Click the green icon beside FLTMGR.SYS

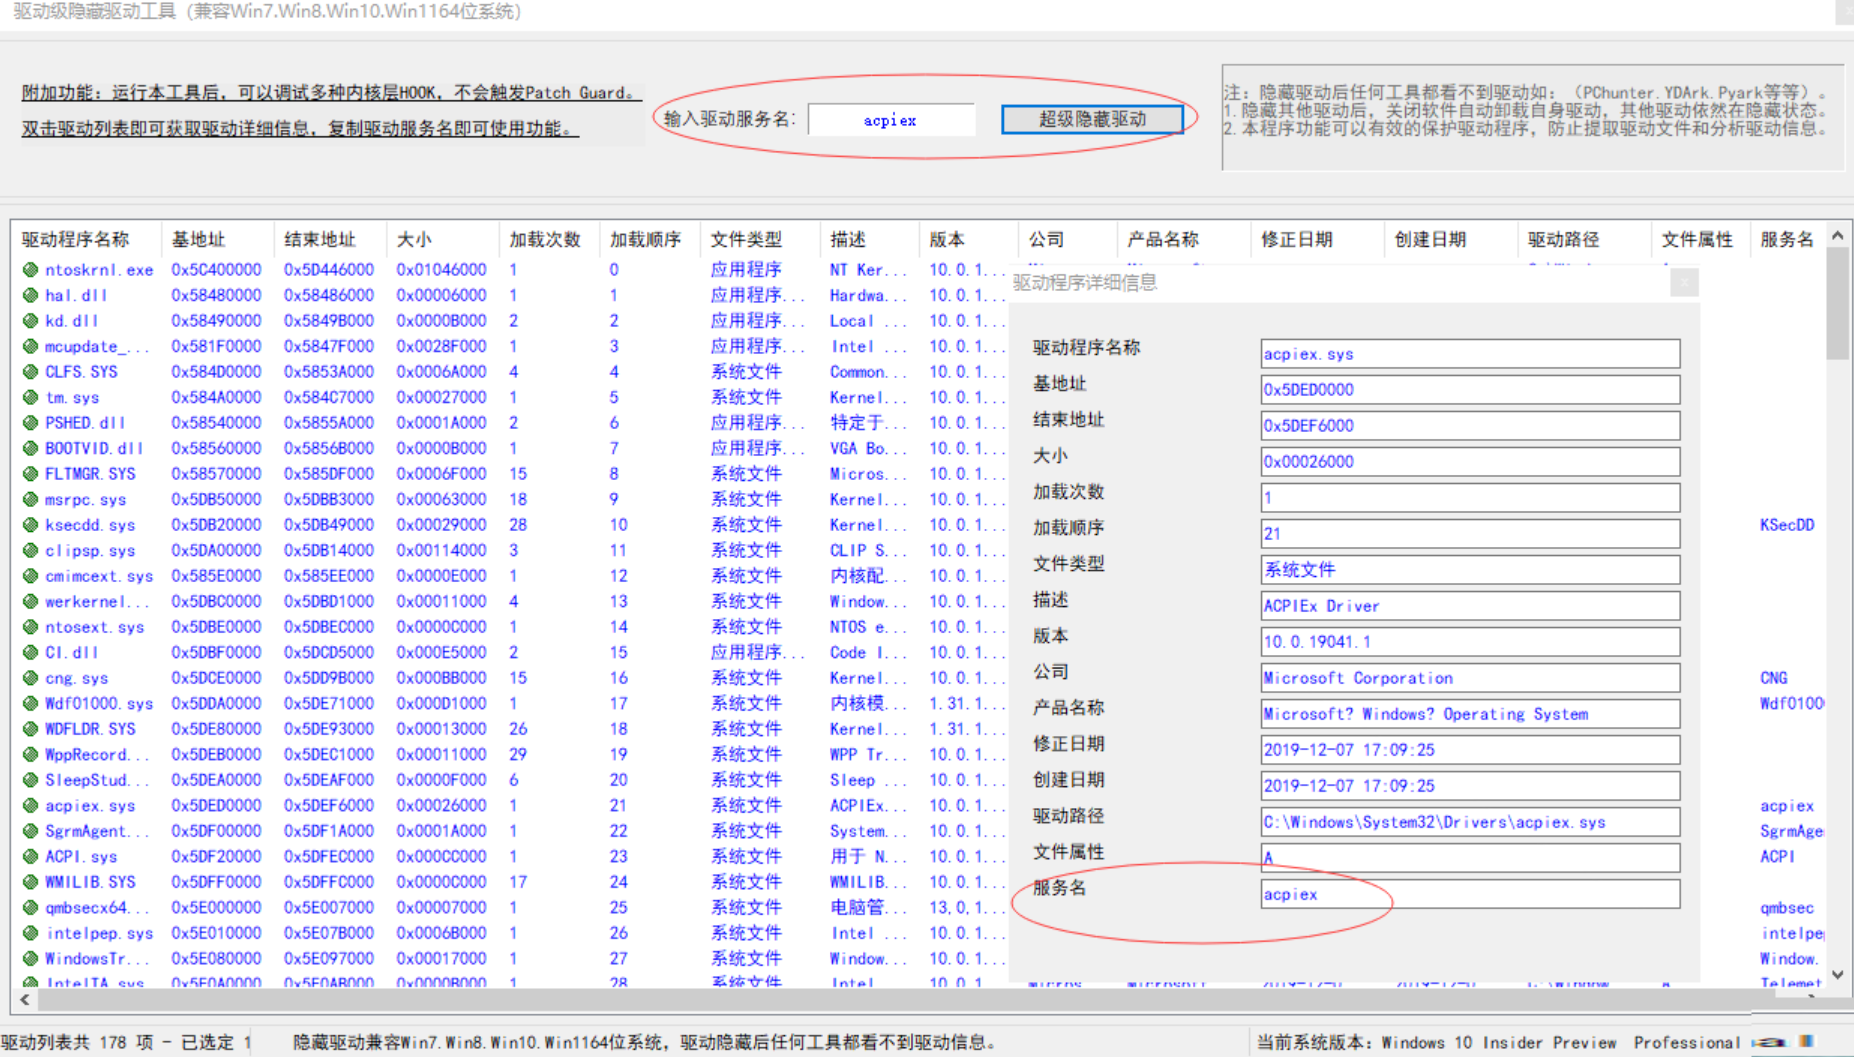[29, 473]
